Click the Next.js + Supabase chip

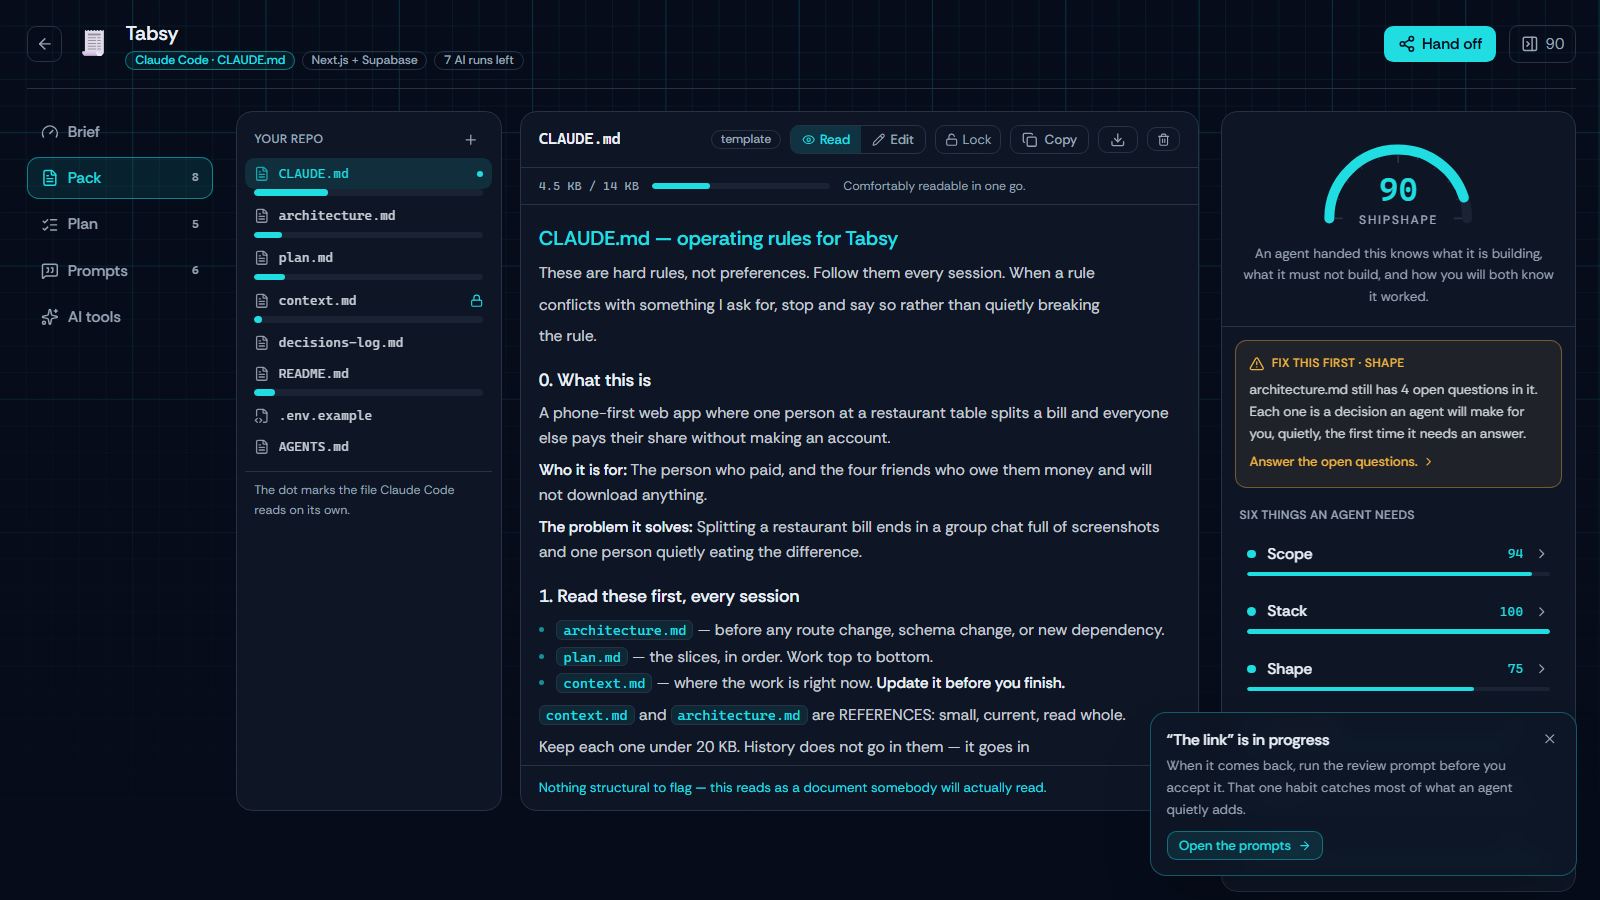point(364,60)
